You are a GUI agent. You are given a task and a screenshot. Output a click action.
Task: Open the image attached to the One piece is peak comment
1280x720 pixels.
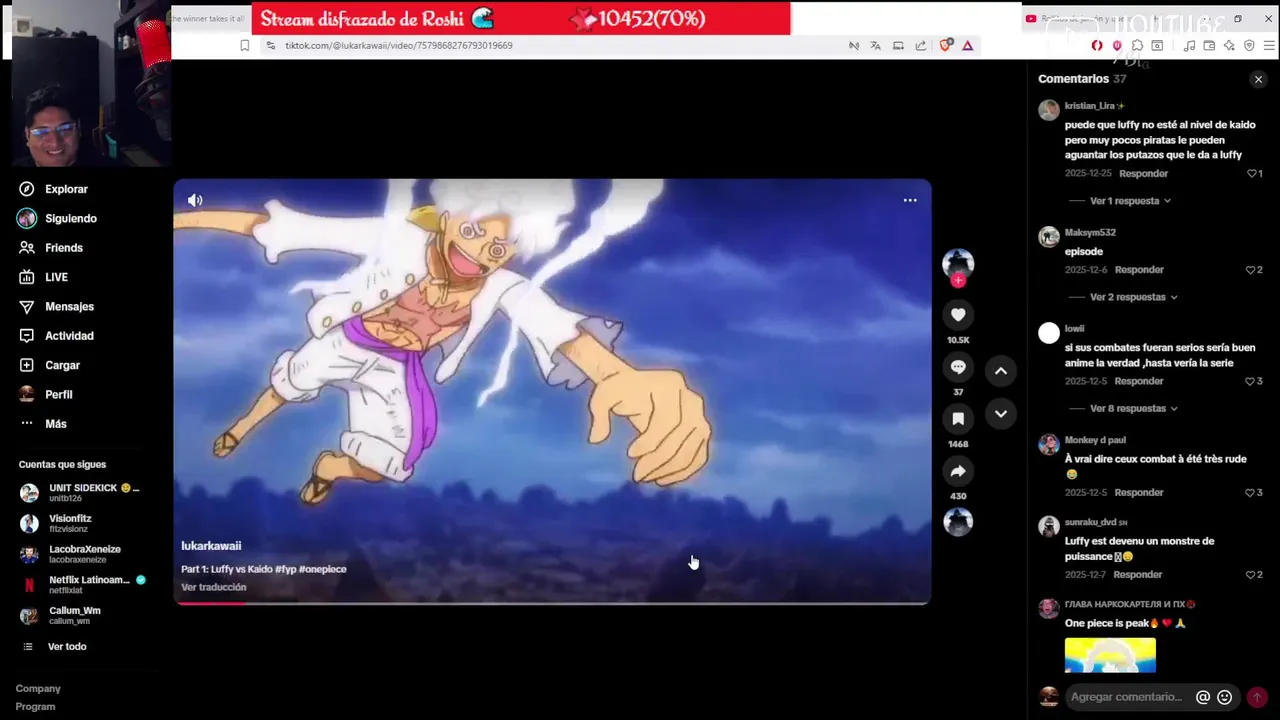(x=1110, y=656)
